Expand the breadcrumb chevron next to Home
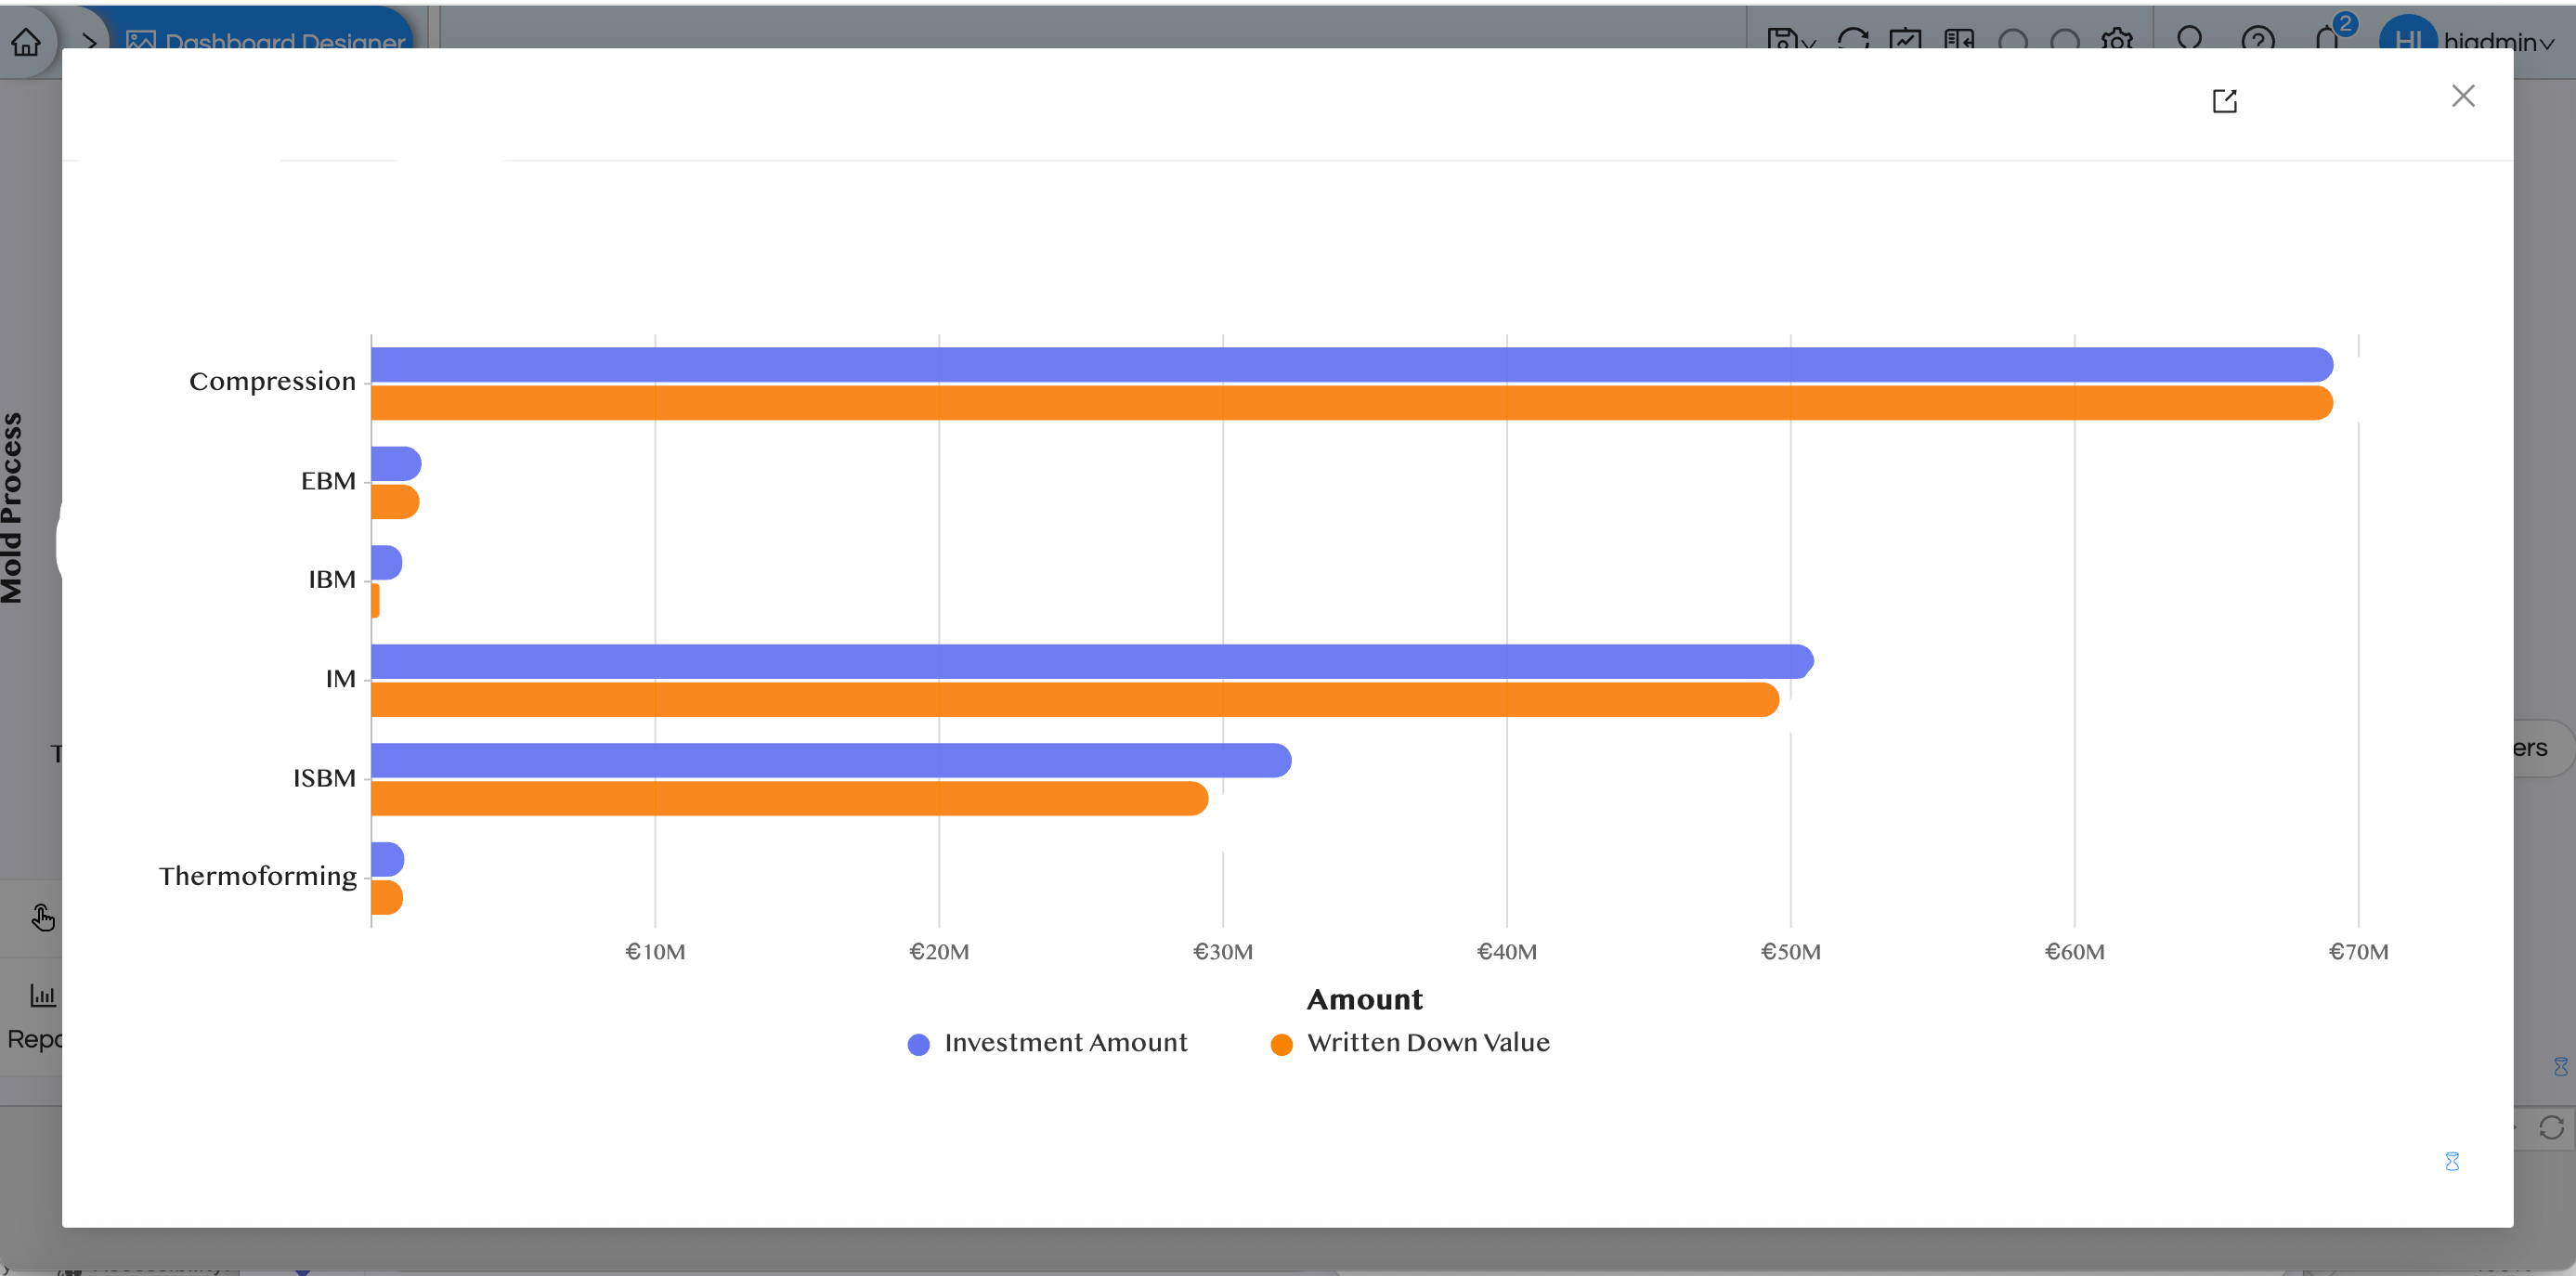 89,42
